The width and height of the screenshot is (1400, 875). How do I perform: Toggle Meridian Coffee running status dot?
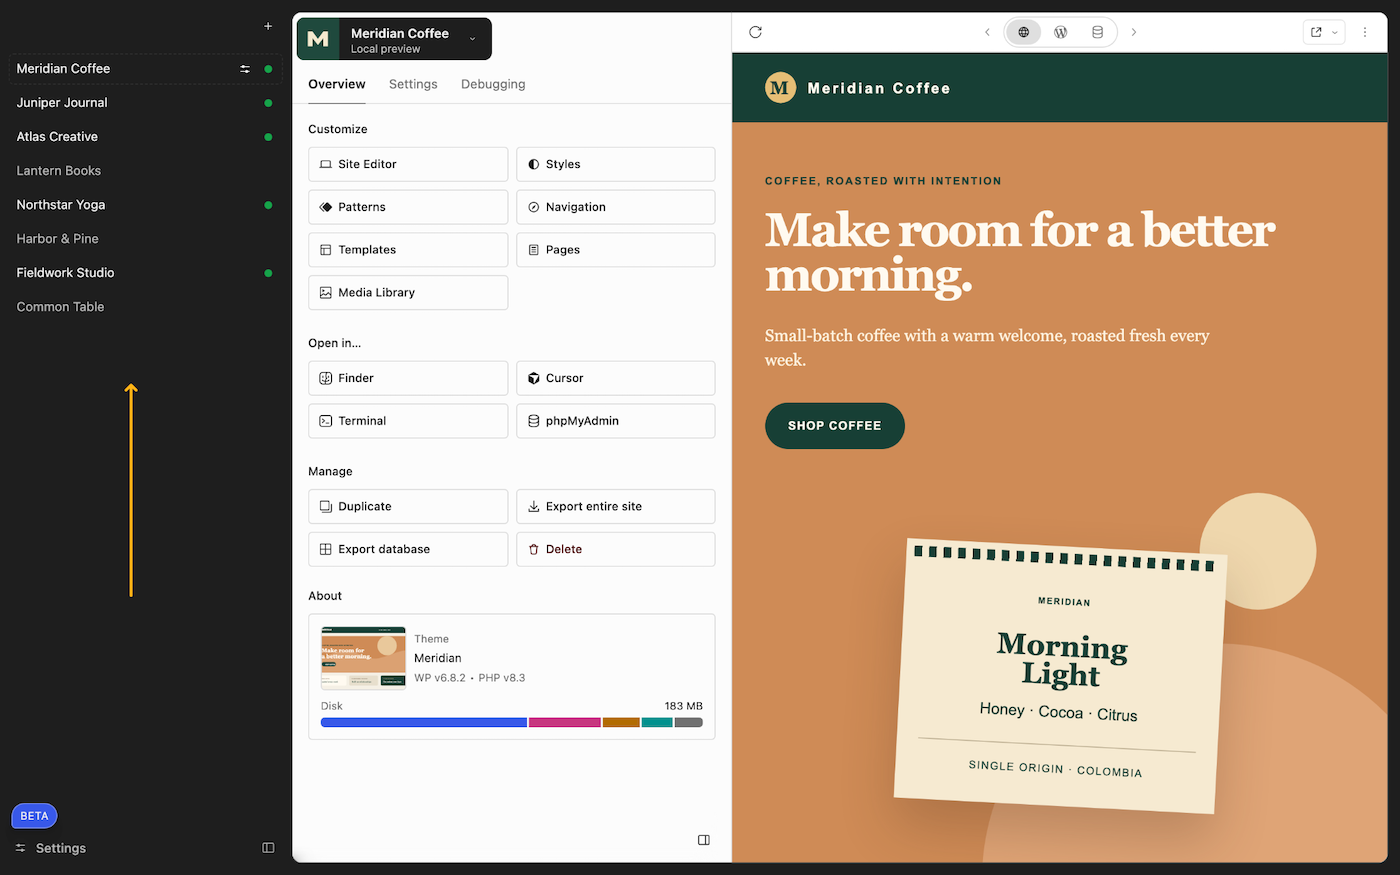click(x=268, y=69)
